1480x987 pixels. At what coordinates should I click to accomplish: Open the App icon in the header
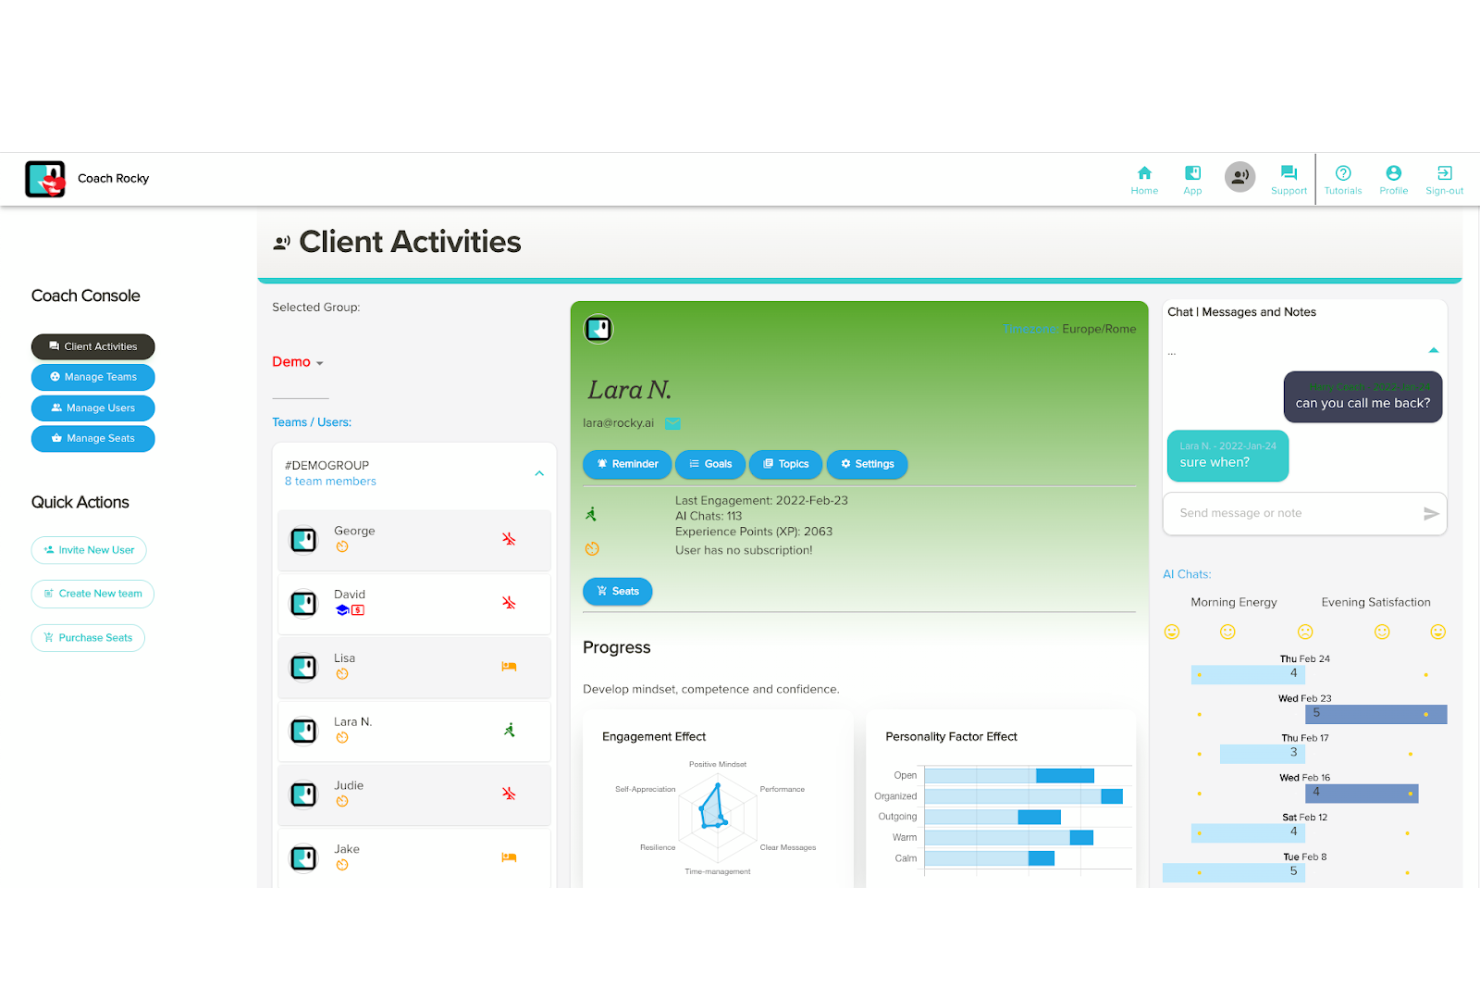(x=1192, y=178)
